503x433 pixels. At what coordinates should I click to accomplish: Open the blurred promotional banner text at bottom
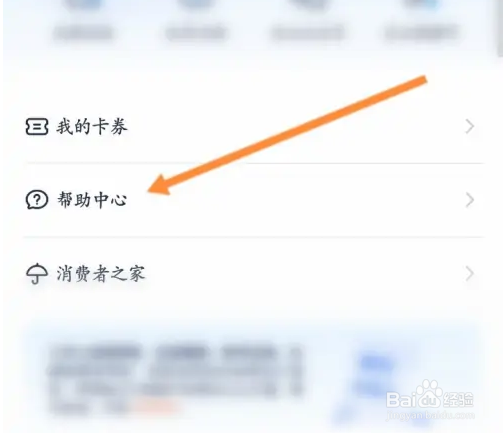pyautogui.click(x=175, y=378)
